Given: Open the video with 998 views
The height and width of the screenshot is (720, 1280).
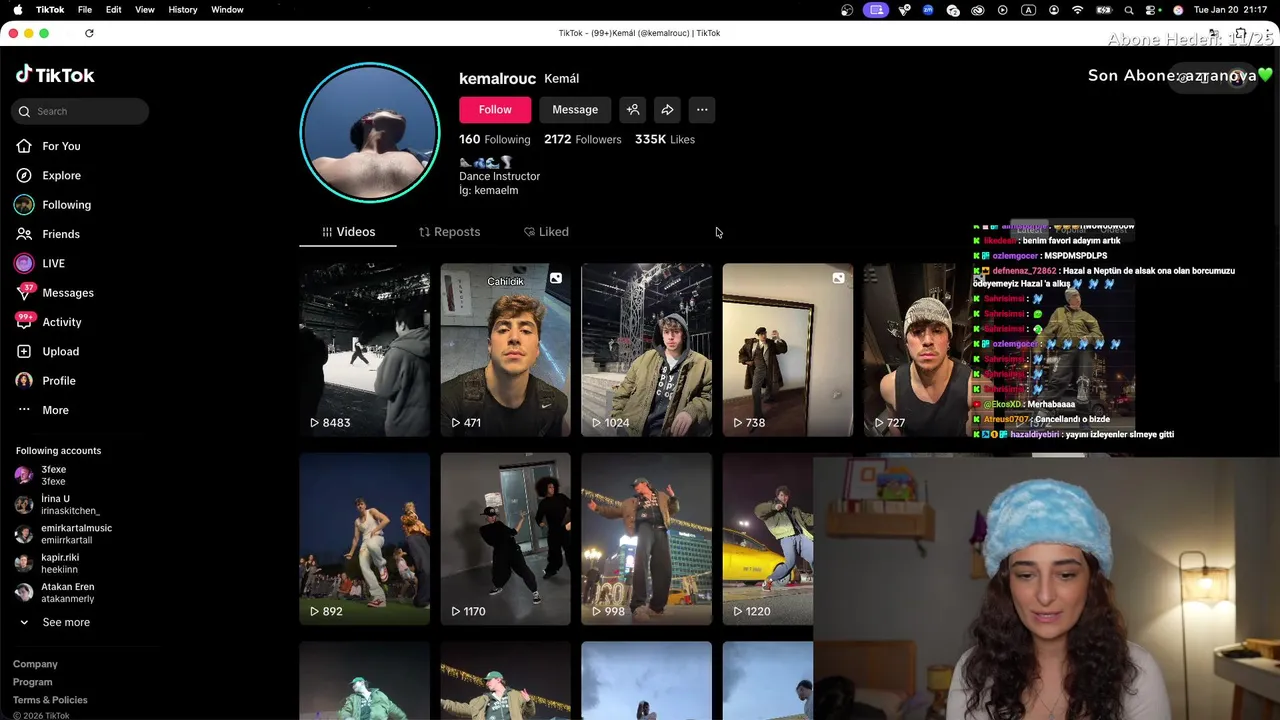Looking at the screenshot, I should 647,539.
